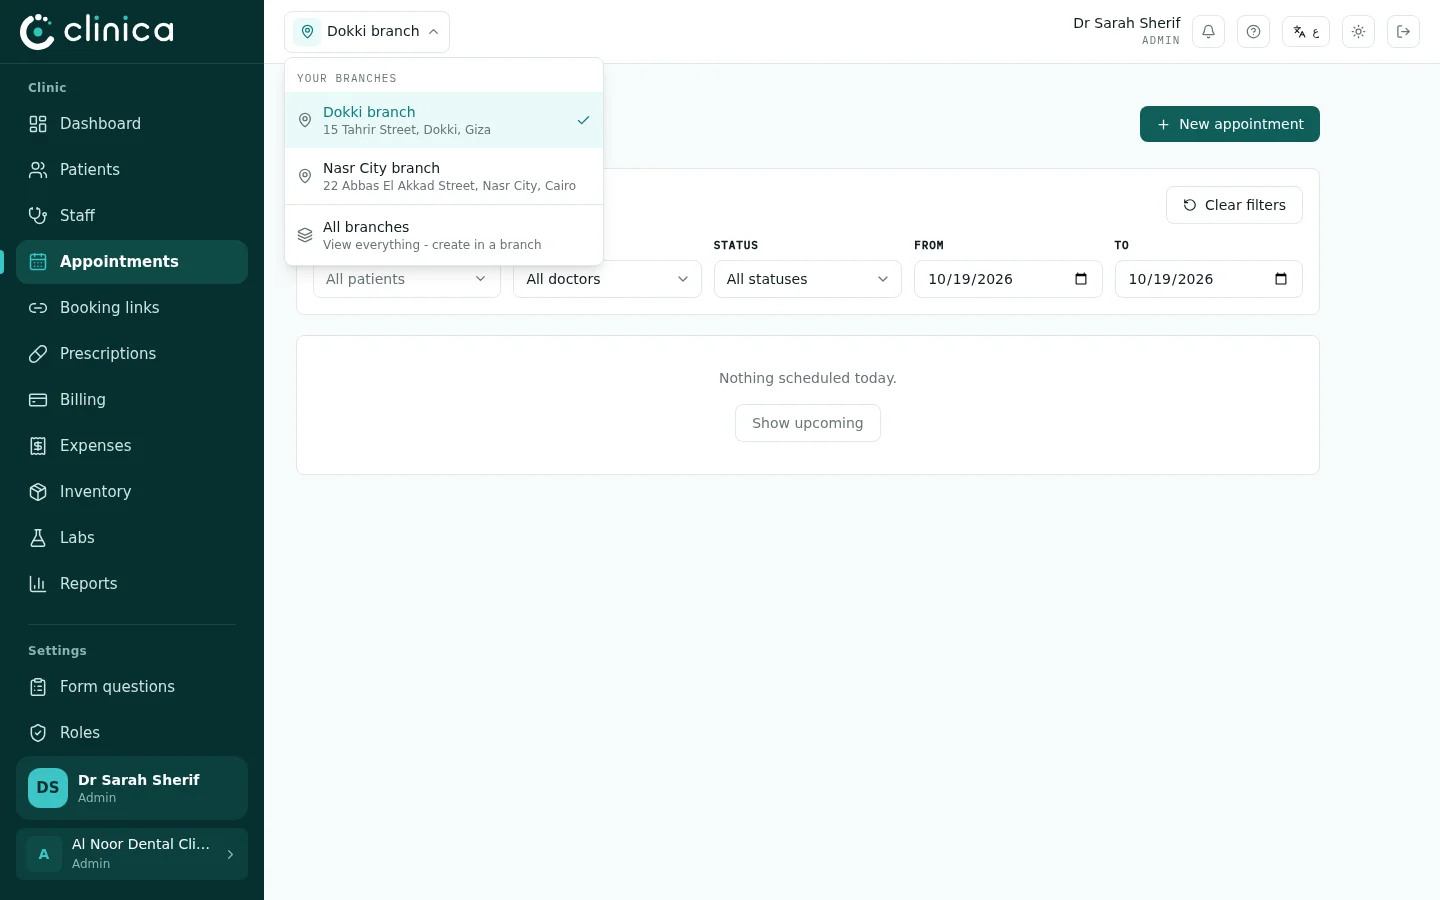Screen dimensions: 1440x900
Task: Open Patients page
Action: coord(132,170)
